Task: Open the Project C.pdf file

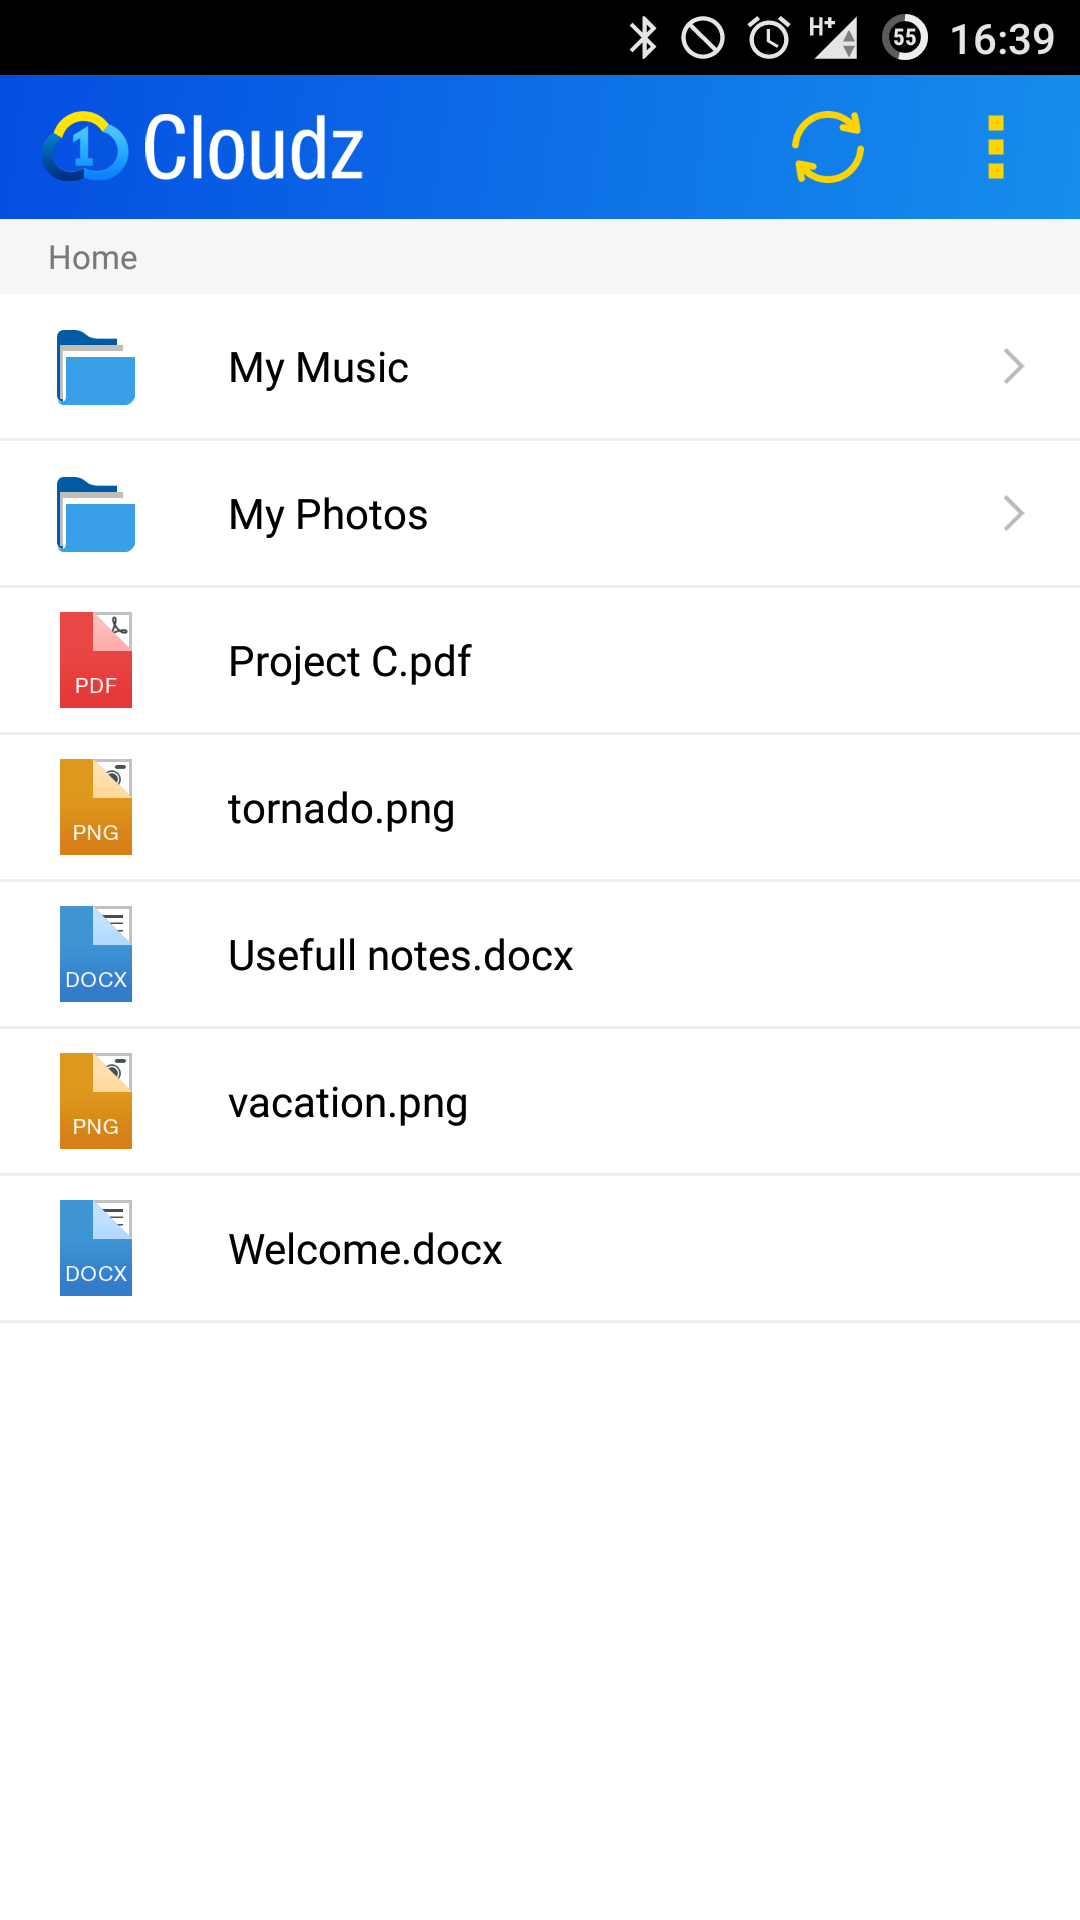Action: pyautogui.click(x=349, y=662)
